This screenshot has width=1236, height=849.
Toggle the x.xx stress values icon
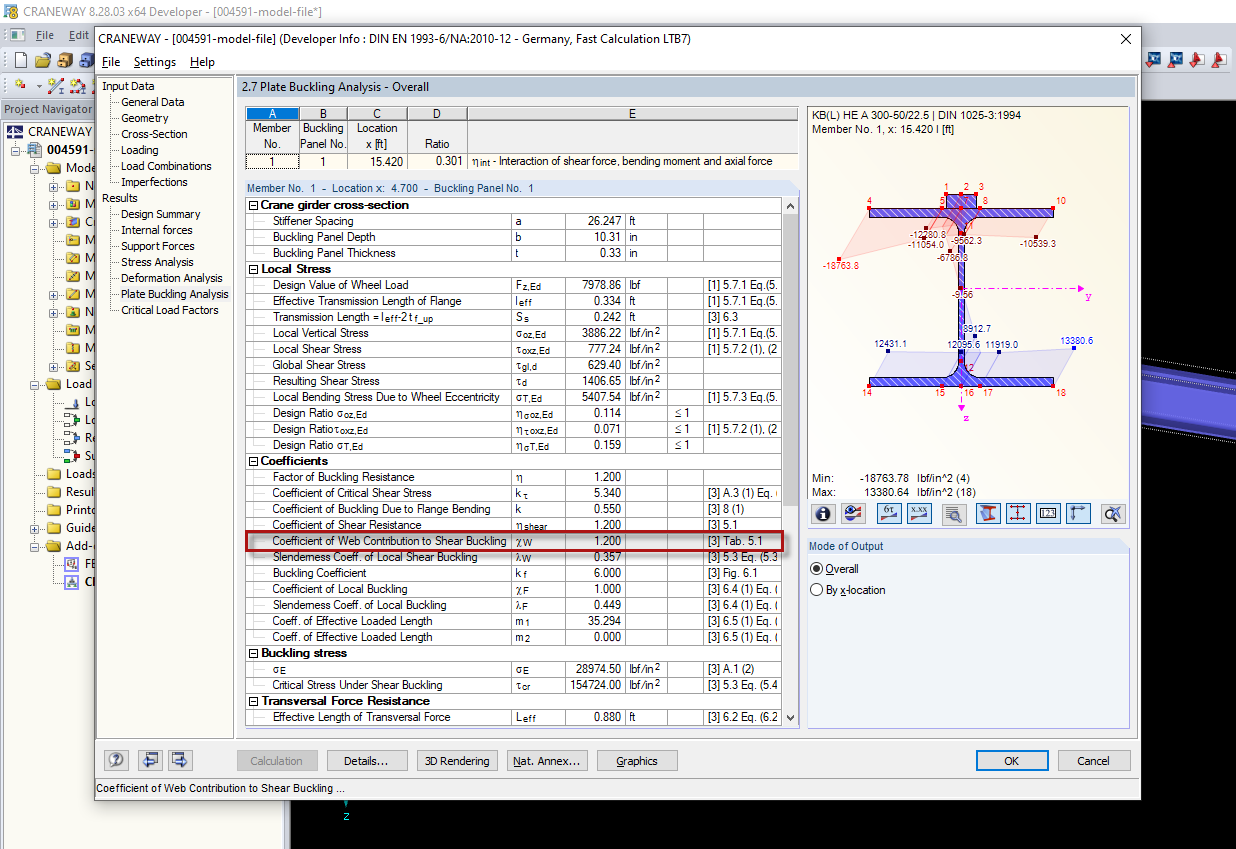point(920,513)
